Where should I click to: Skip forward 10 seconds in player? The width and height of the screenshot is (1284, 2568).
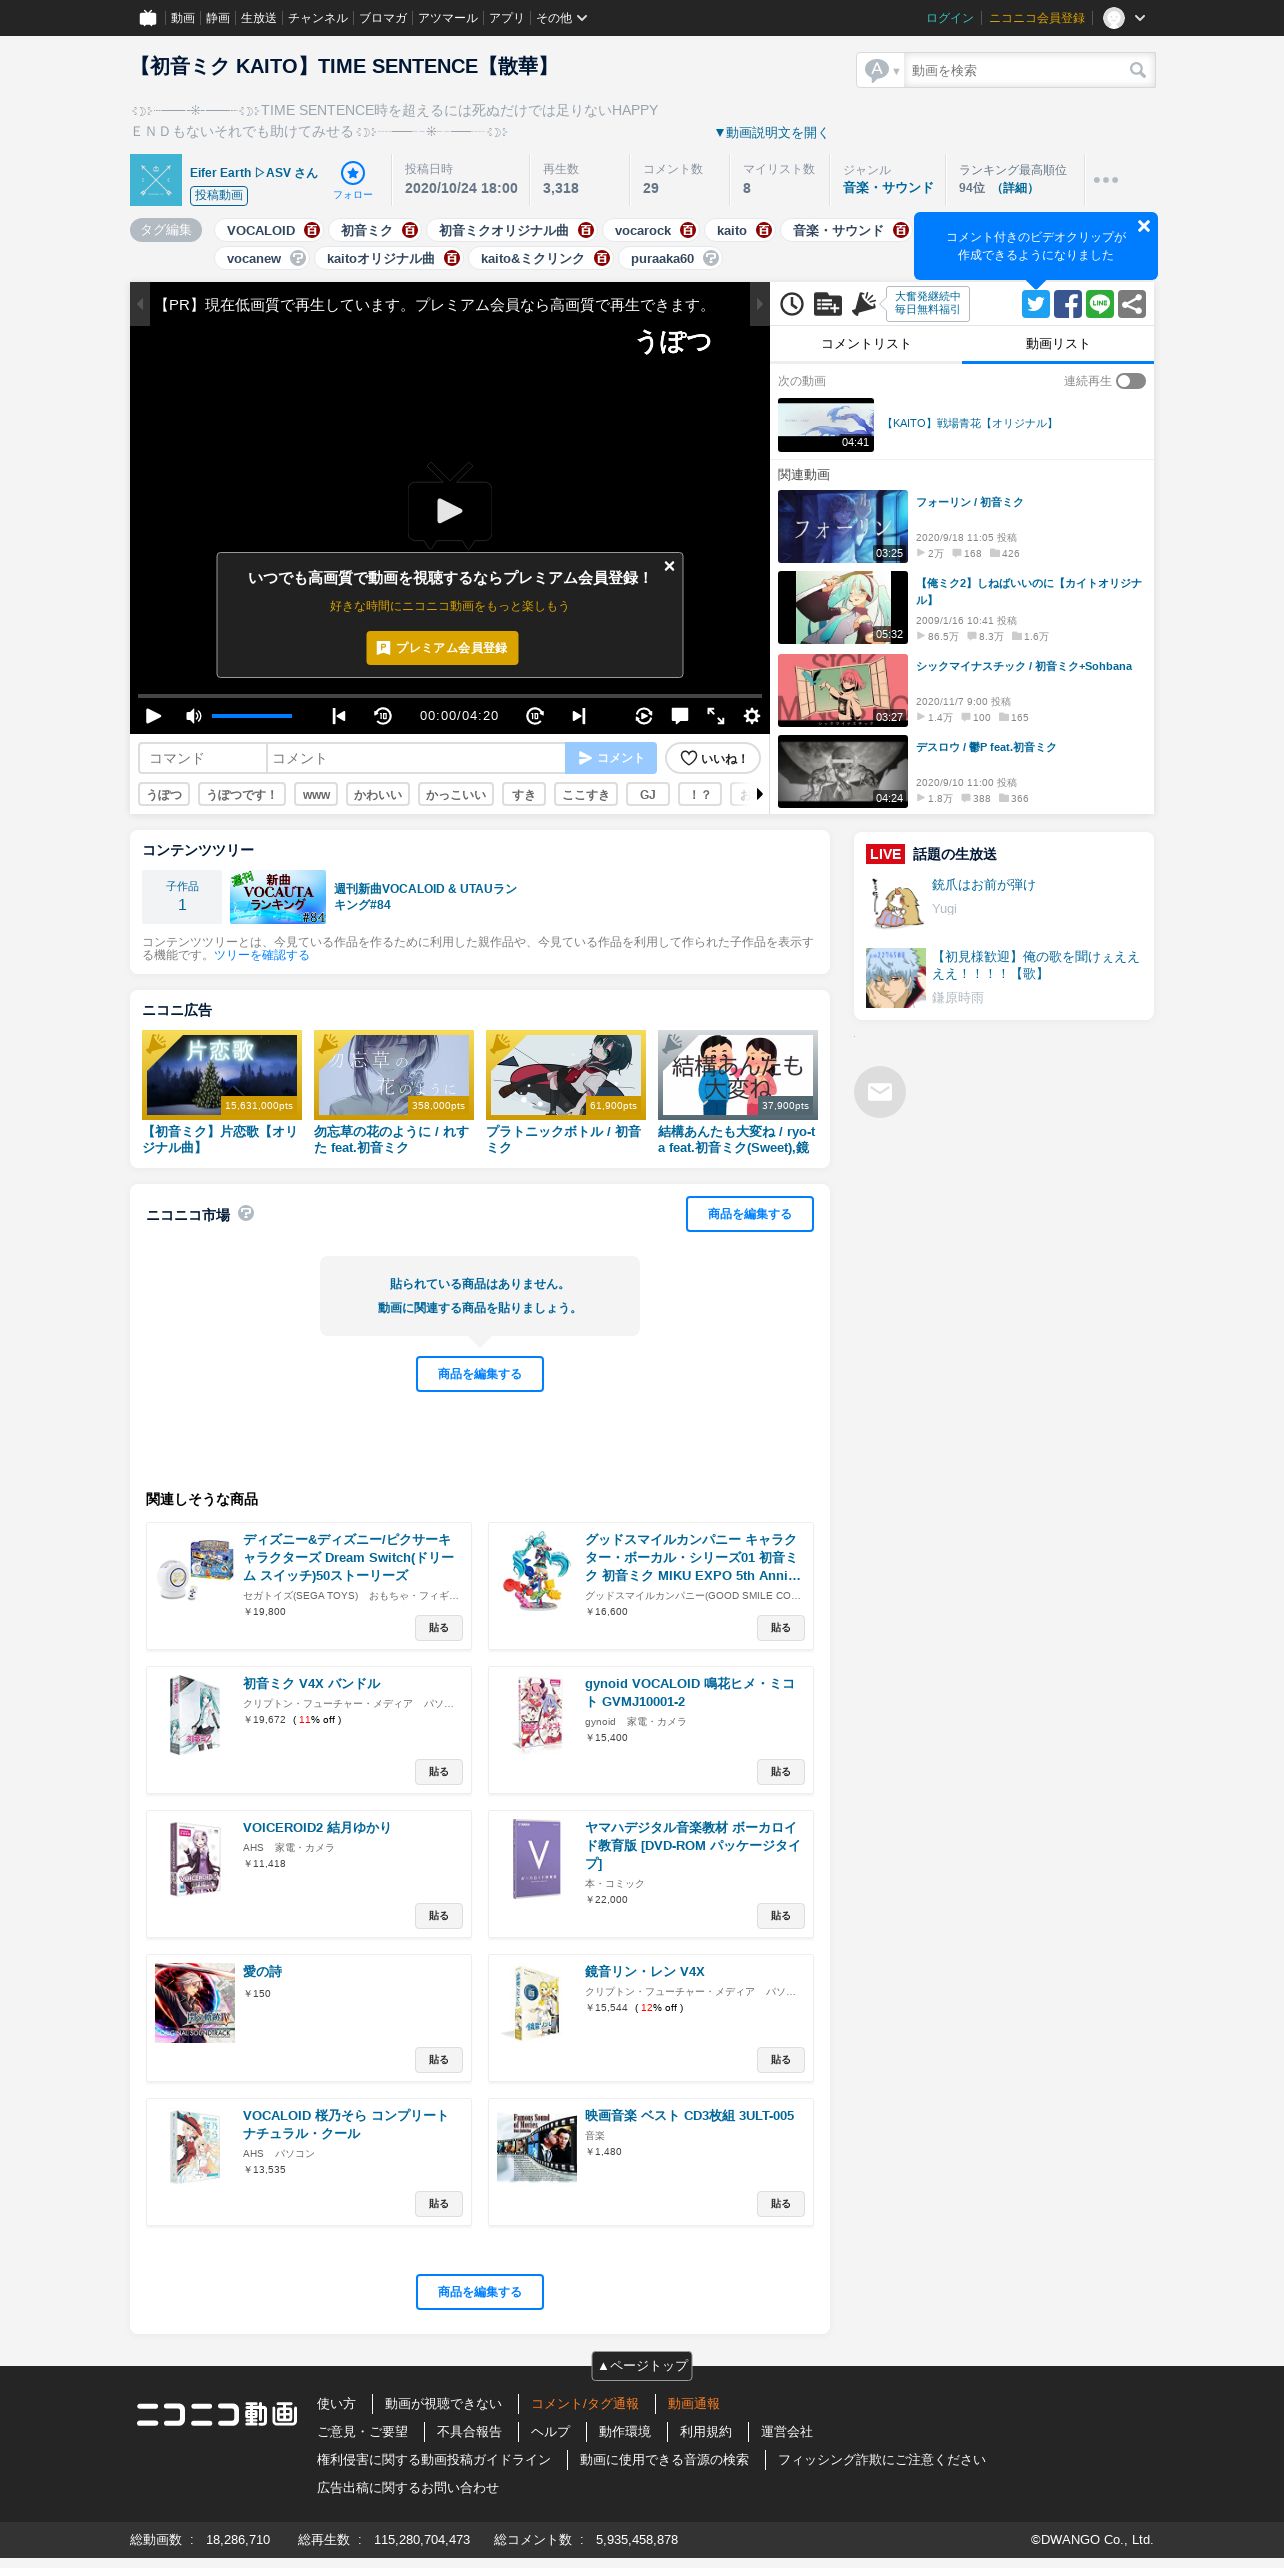click(535, 716)
